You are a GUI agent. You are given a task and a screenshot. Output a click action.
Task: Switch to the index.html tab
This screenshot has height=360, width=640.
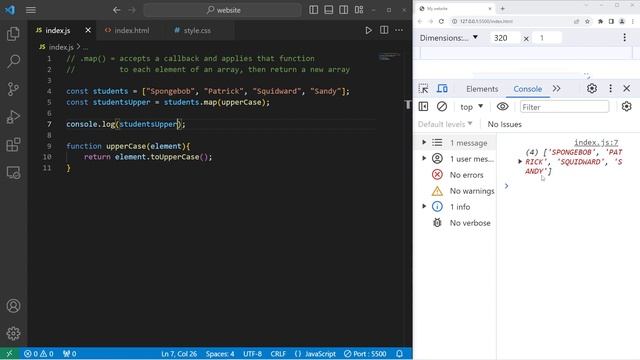coord(131,31)
